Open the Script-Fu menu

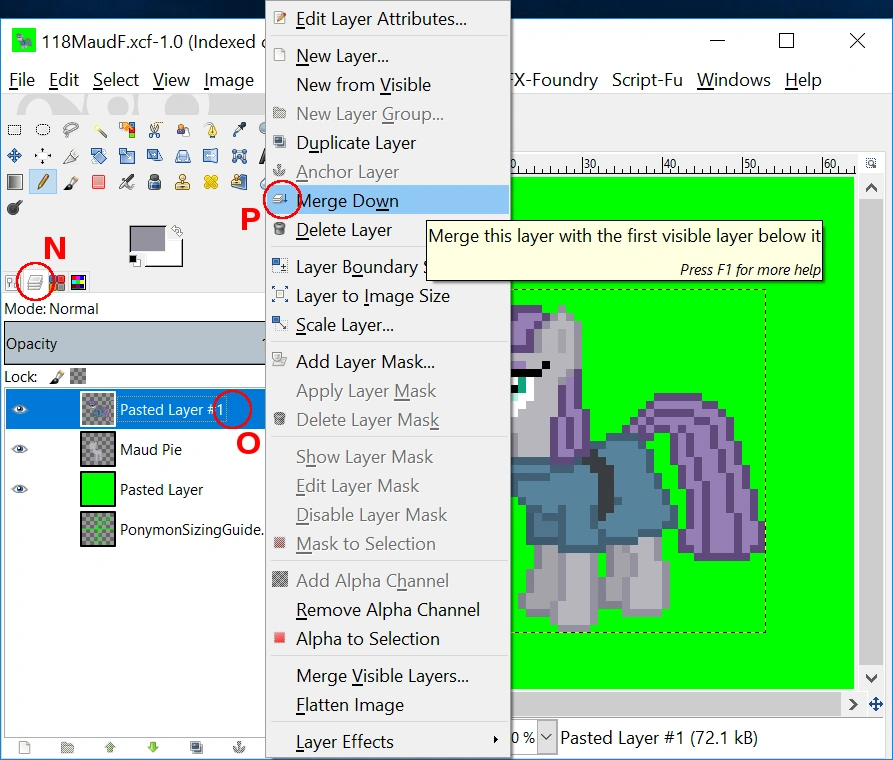pyautogui.click(x=647, y=80)
